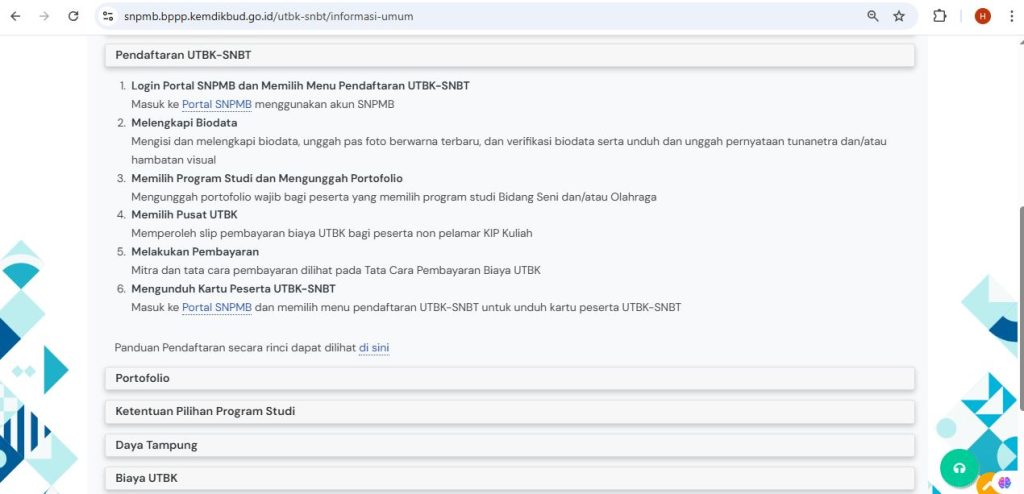Click the zoom magnifier icon in address bar
1024x494 pixels.
(872, 16)
